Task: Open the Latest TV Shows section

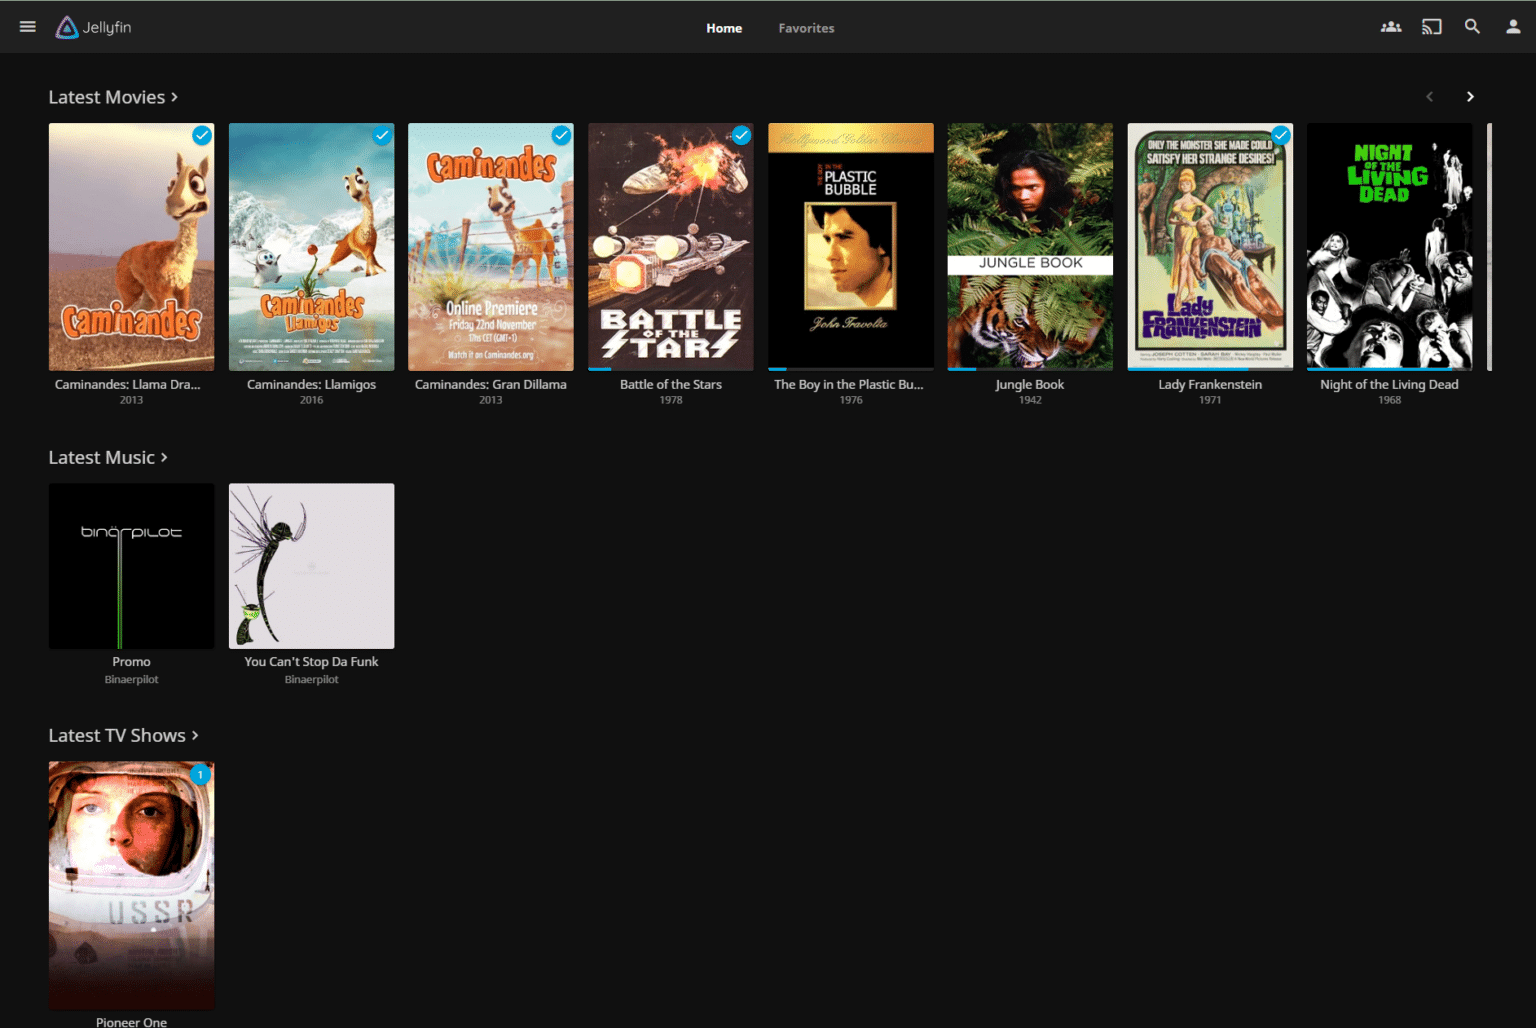Action: (123, 735)
